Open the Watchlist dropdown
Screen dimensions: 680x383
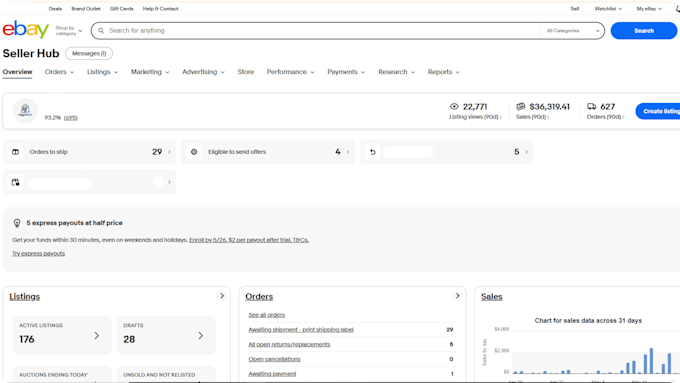point(608,9)
